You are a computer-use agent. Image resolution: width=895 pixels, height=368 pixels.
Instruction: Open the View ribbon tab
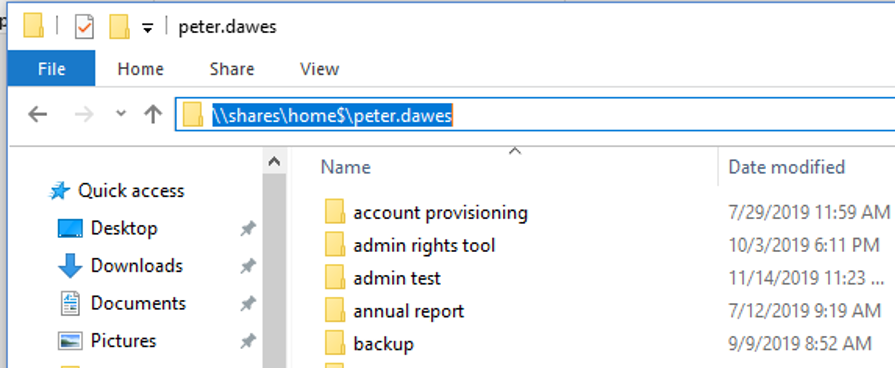[320, 69]
